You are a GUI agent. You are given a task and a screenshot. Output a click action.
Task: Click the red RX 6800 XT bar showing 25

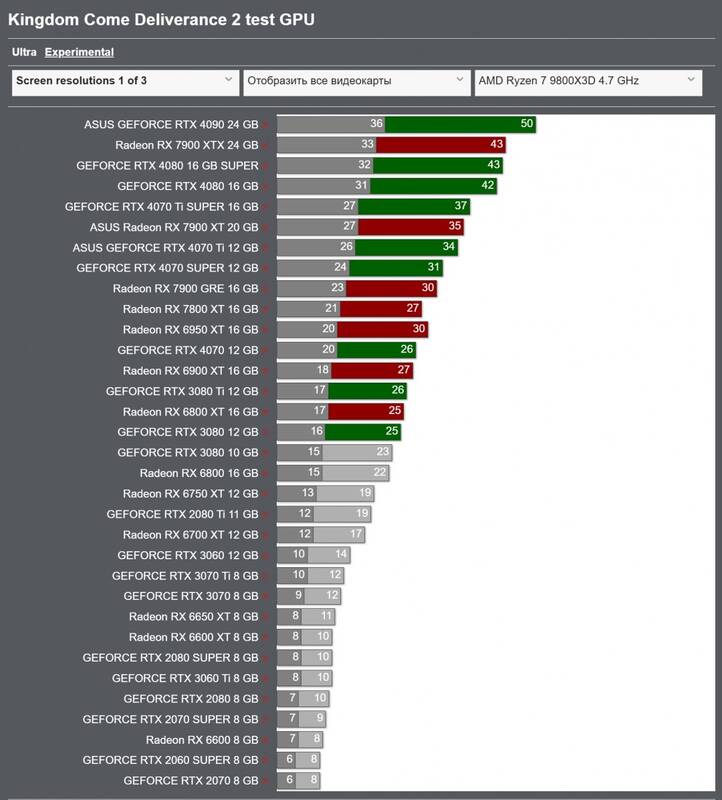tap(365, 411)
